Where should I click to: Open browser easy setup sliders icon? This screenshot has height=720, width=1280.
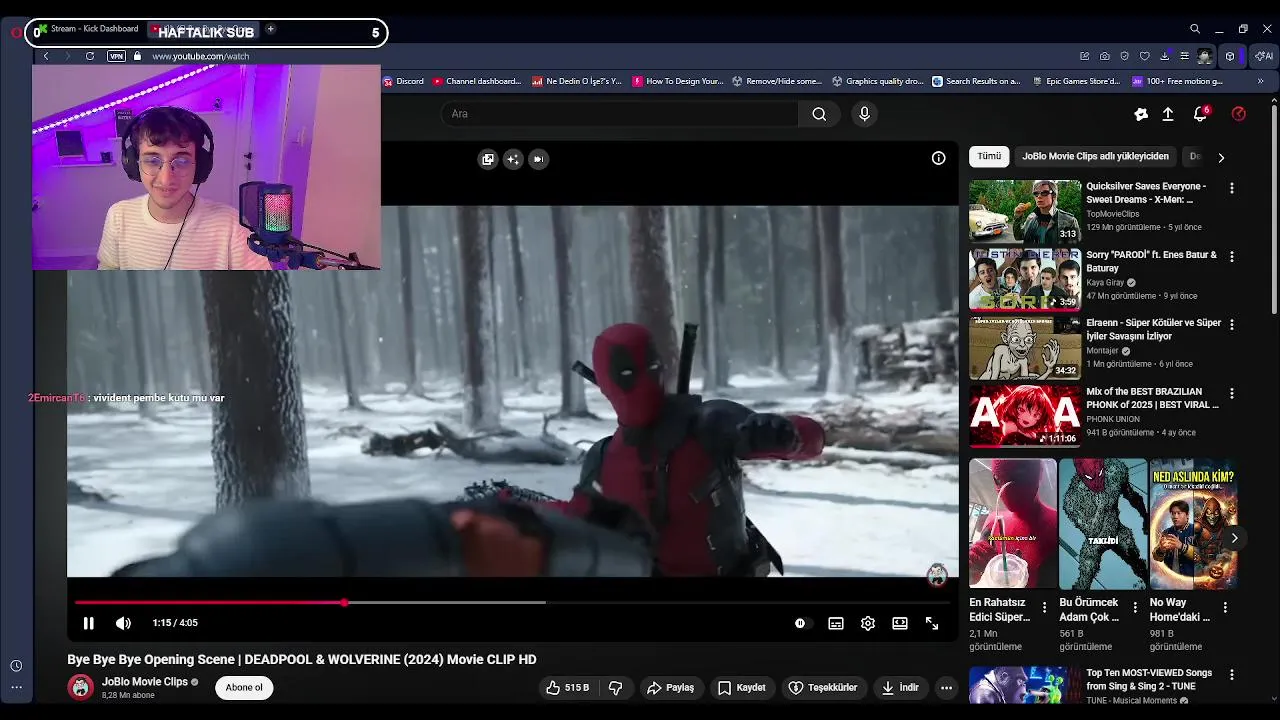tap(1185, 56)
